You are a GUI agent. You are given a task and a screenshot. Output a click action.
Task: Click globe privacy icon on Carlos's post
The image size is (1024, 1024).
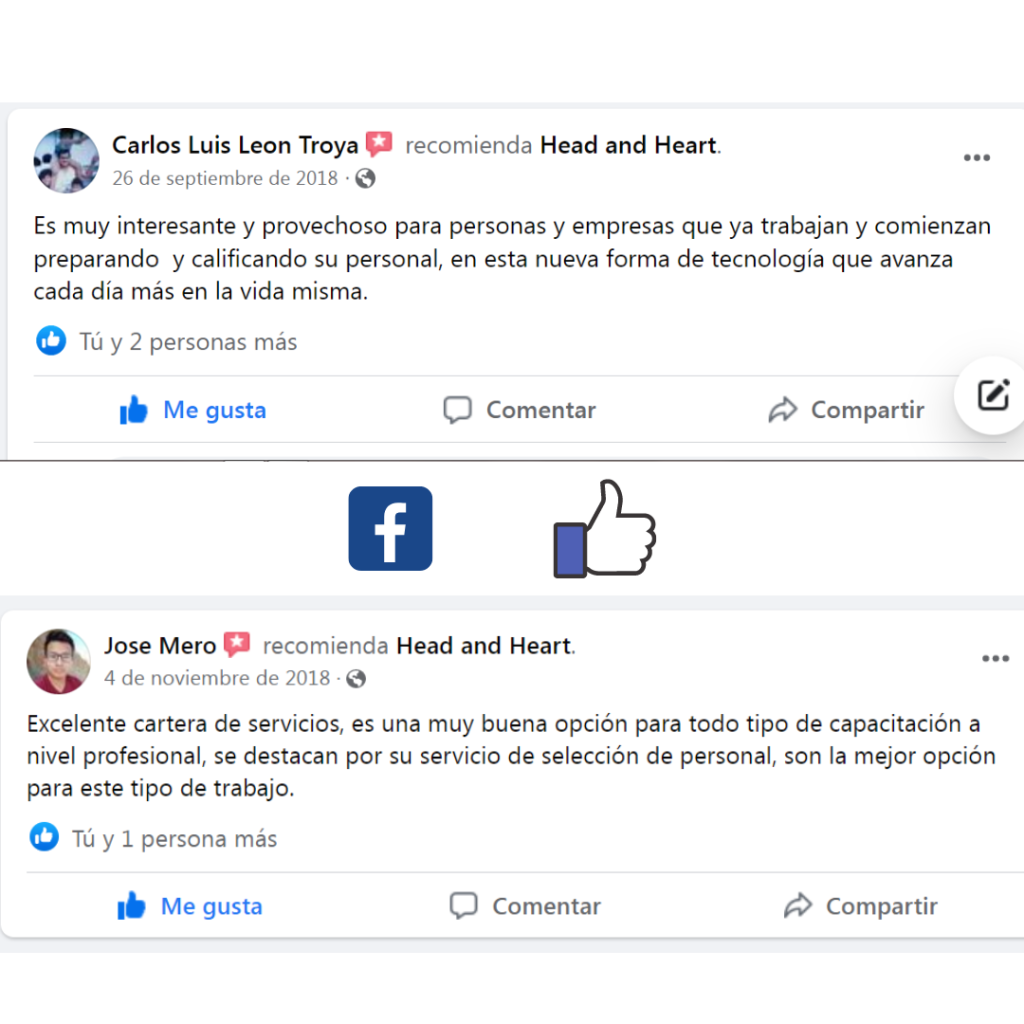(x=365, y=178)
